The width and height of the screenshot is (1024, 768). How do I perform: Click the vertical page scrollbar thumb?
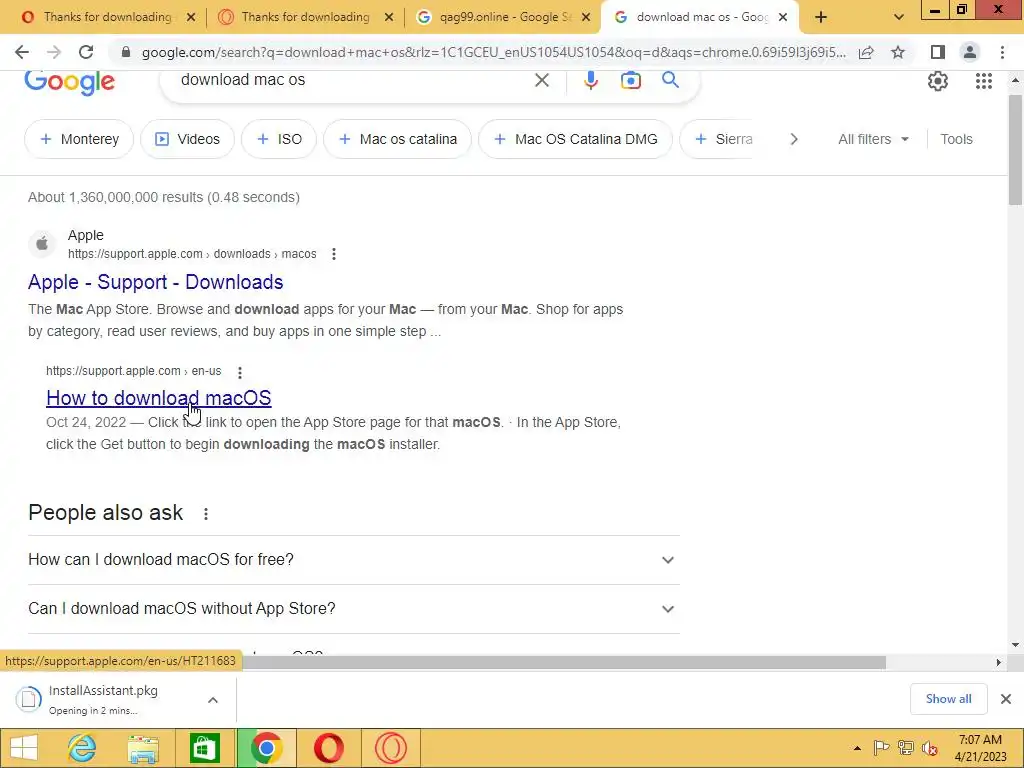1015,149
